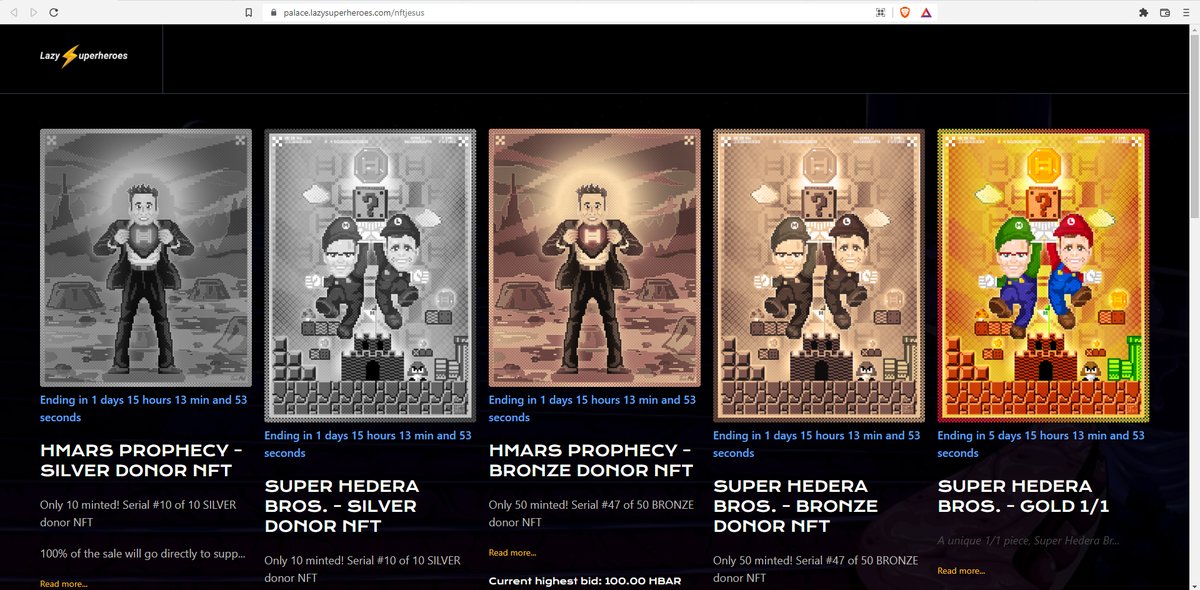The height and width of the screenshot is (590, 1200).
Task: Open Brave Shields lion icon
Action: [904, 12]
